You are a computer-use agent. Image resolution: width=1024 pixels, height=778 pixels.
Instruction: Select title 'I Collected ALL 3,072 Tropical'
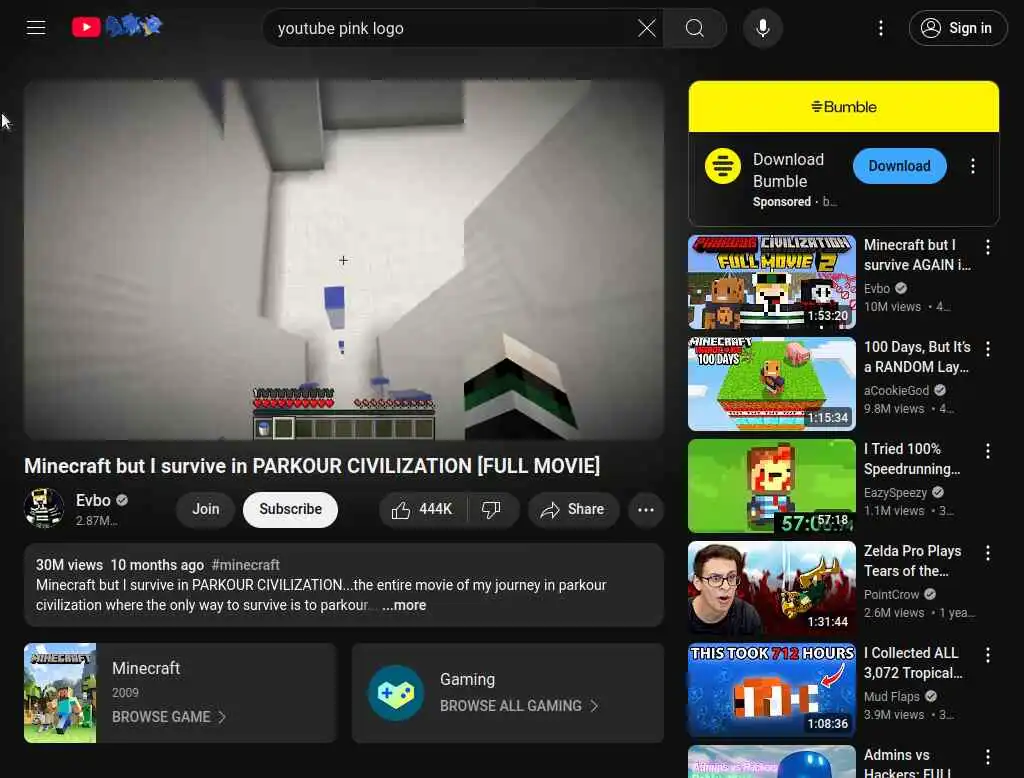(x=913, y=662)
